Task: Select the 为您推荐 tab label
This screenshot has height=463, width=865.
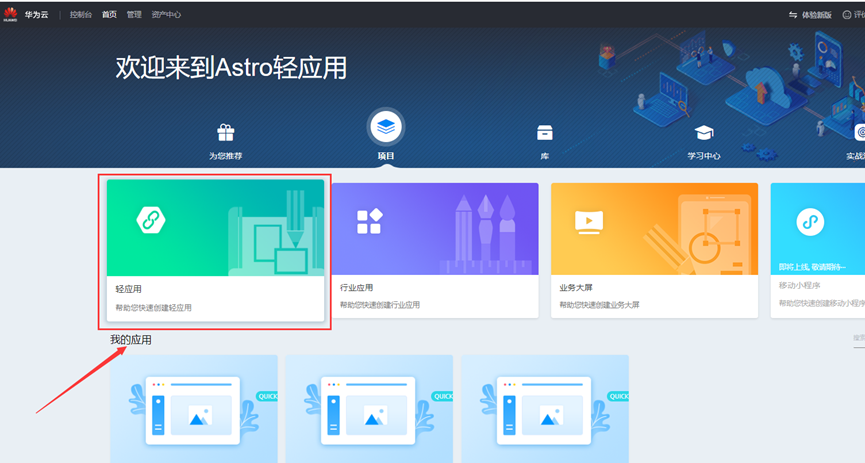Action: click(226, 156)
